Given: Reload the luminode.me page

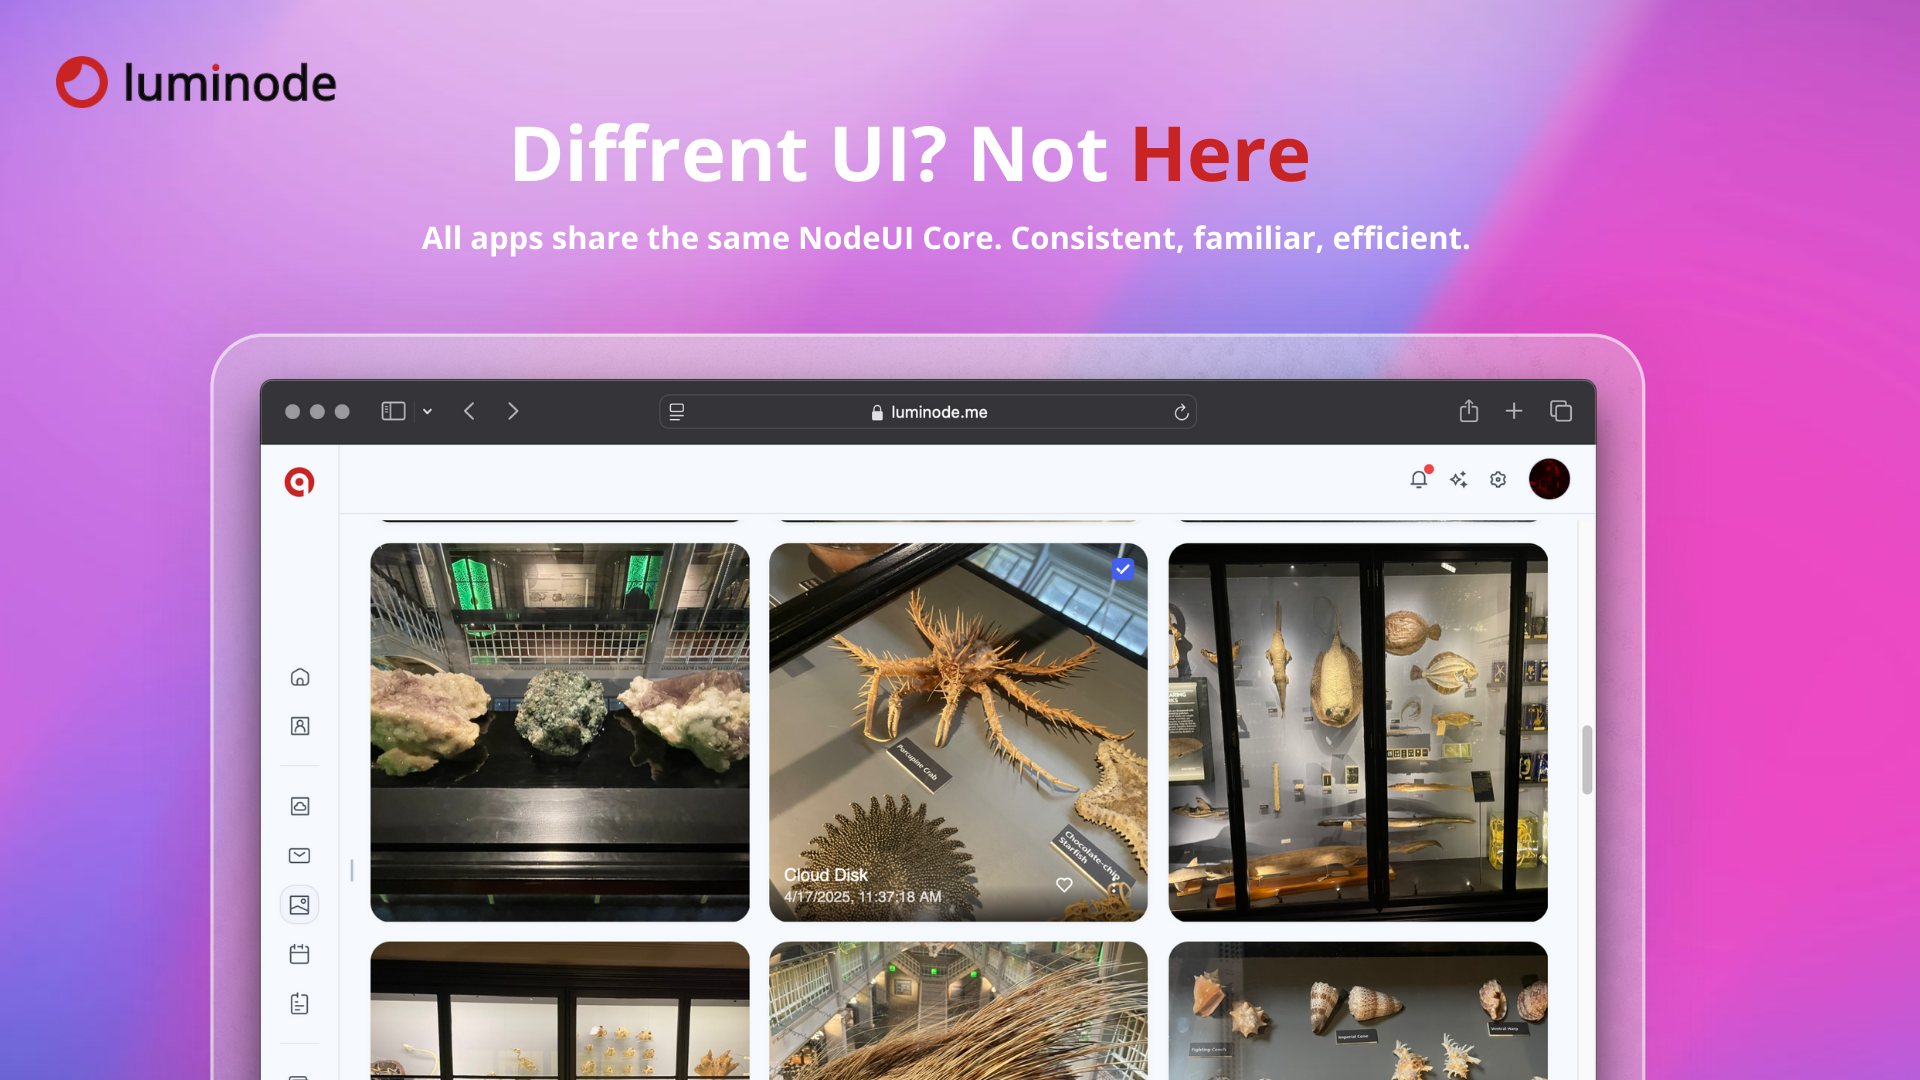Looking at the screenshot, I should click(1181, 413).
